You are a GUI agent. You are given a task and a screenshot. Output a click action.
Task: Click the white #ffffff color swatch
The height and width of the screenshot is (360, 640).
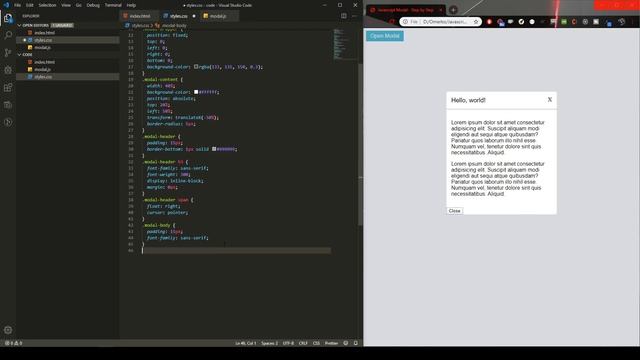[x=196, y=92]
